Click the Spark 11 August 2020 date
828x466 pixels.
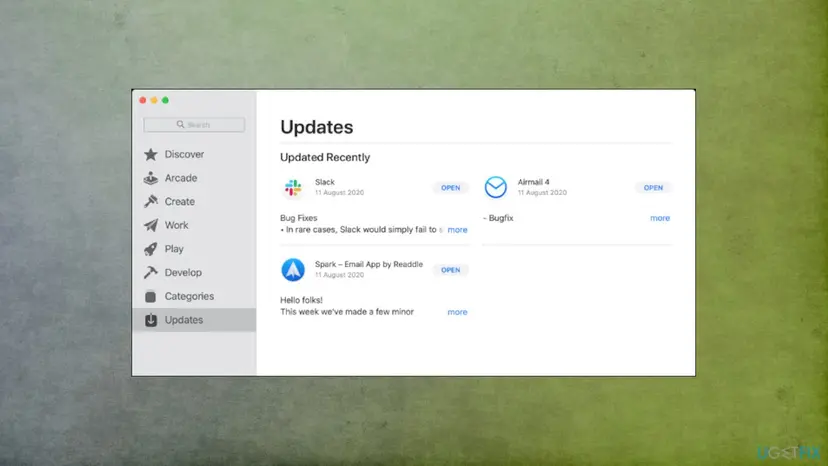click(x=339, y=275)
